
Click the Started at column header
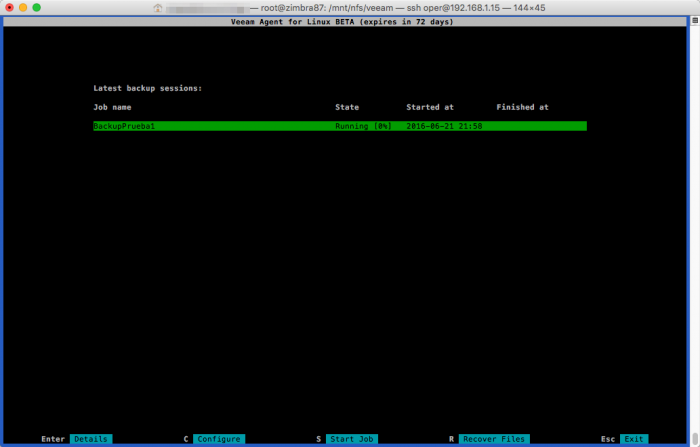pyautogui.click(x=430, y=107)
